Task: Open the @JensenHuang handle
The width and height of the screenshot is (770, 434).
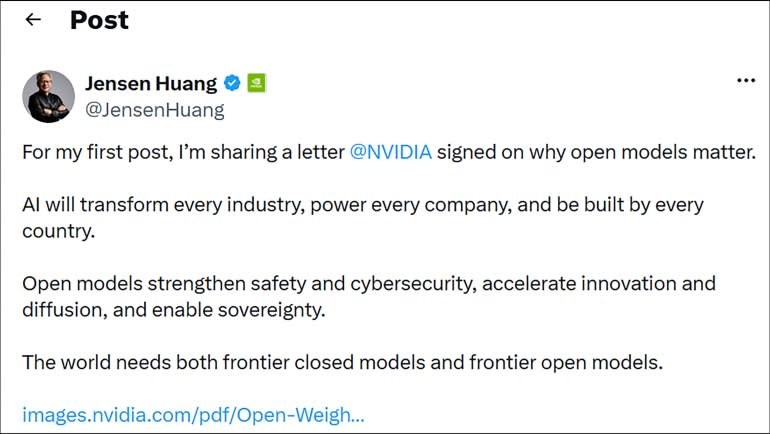Action: [155, 110]
